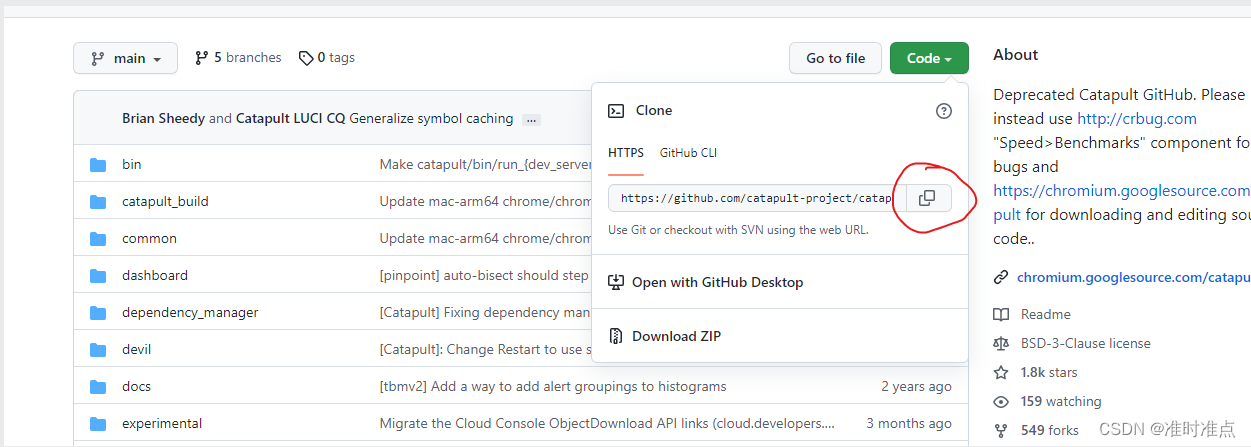The height and width of the screenshot is (447, 1251).
Task: Click the folder icon next to experimental
Action: point(98,424)
